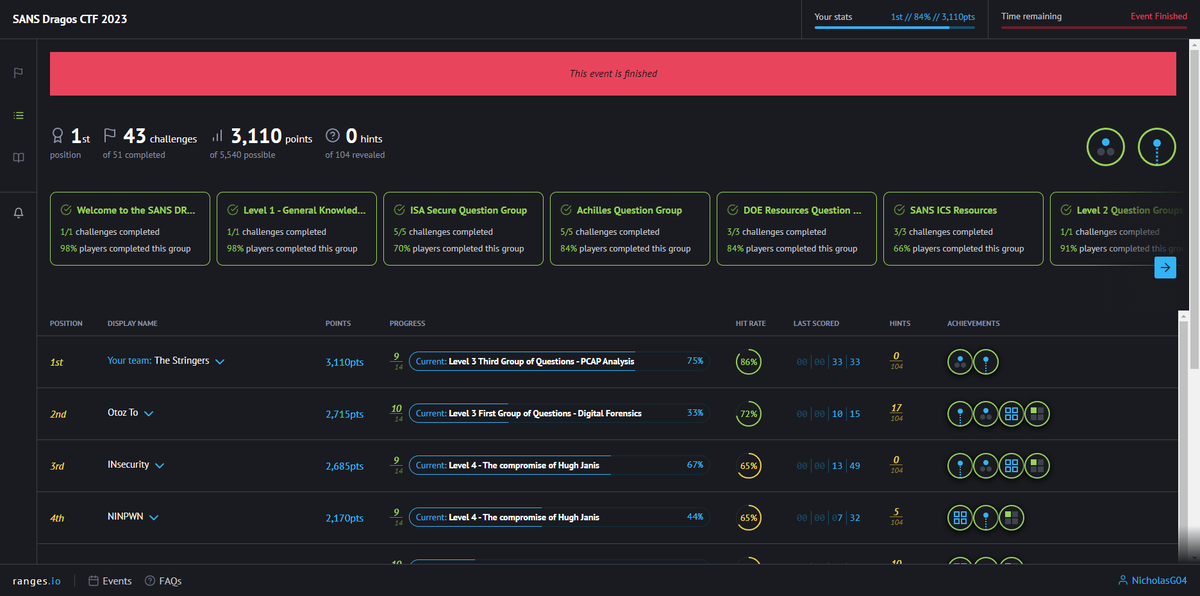
Task: Click Otoz To's blue grid achievement badge
Action: pos(1012,413)
